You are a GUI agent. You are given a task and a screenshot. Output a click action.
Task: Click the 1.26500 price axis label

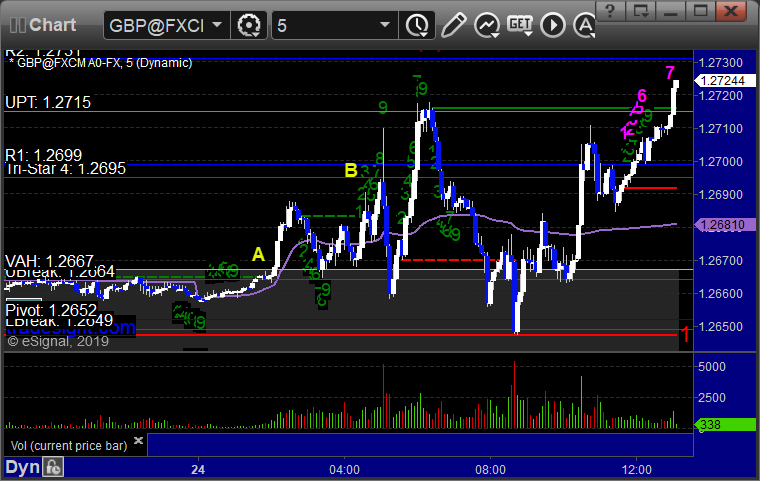[x=721, y=326]
